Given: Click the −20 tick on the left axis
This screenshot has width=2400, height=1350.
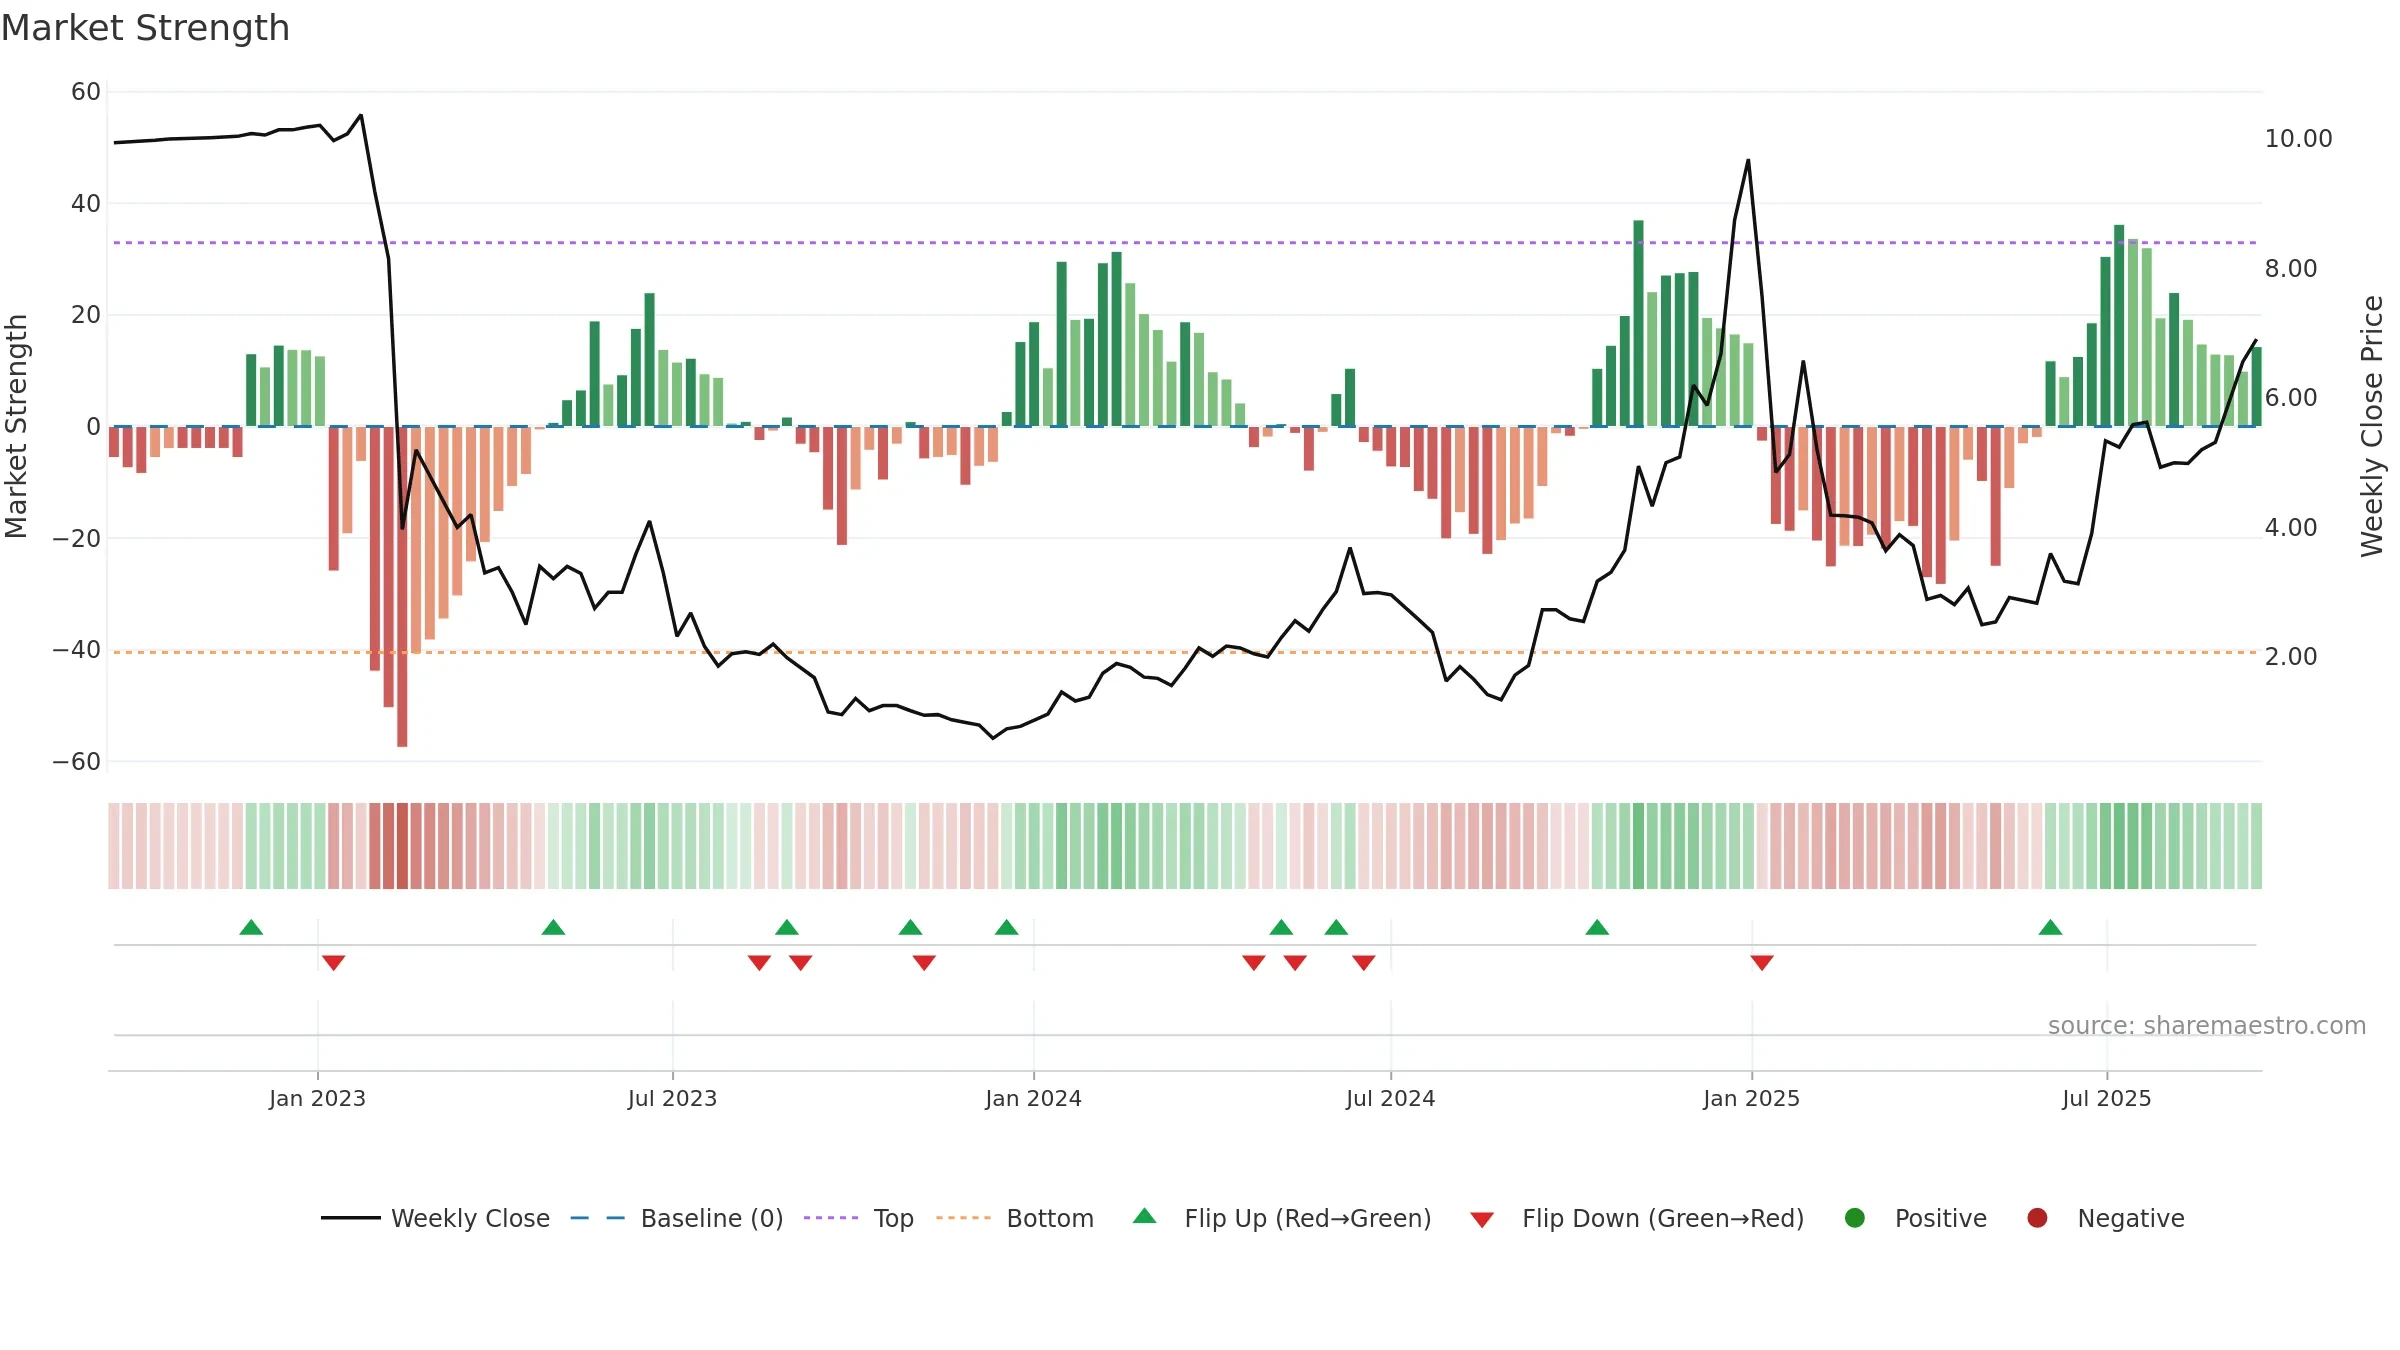Looking at the screenshot, I should point(77,538).
